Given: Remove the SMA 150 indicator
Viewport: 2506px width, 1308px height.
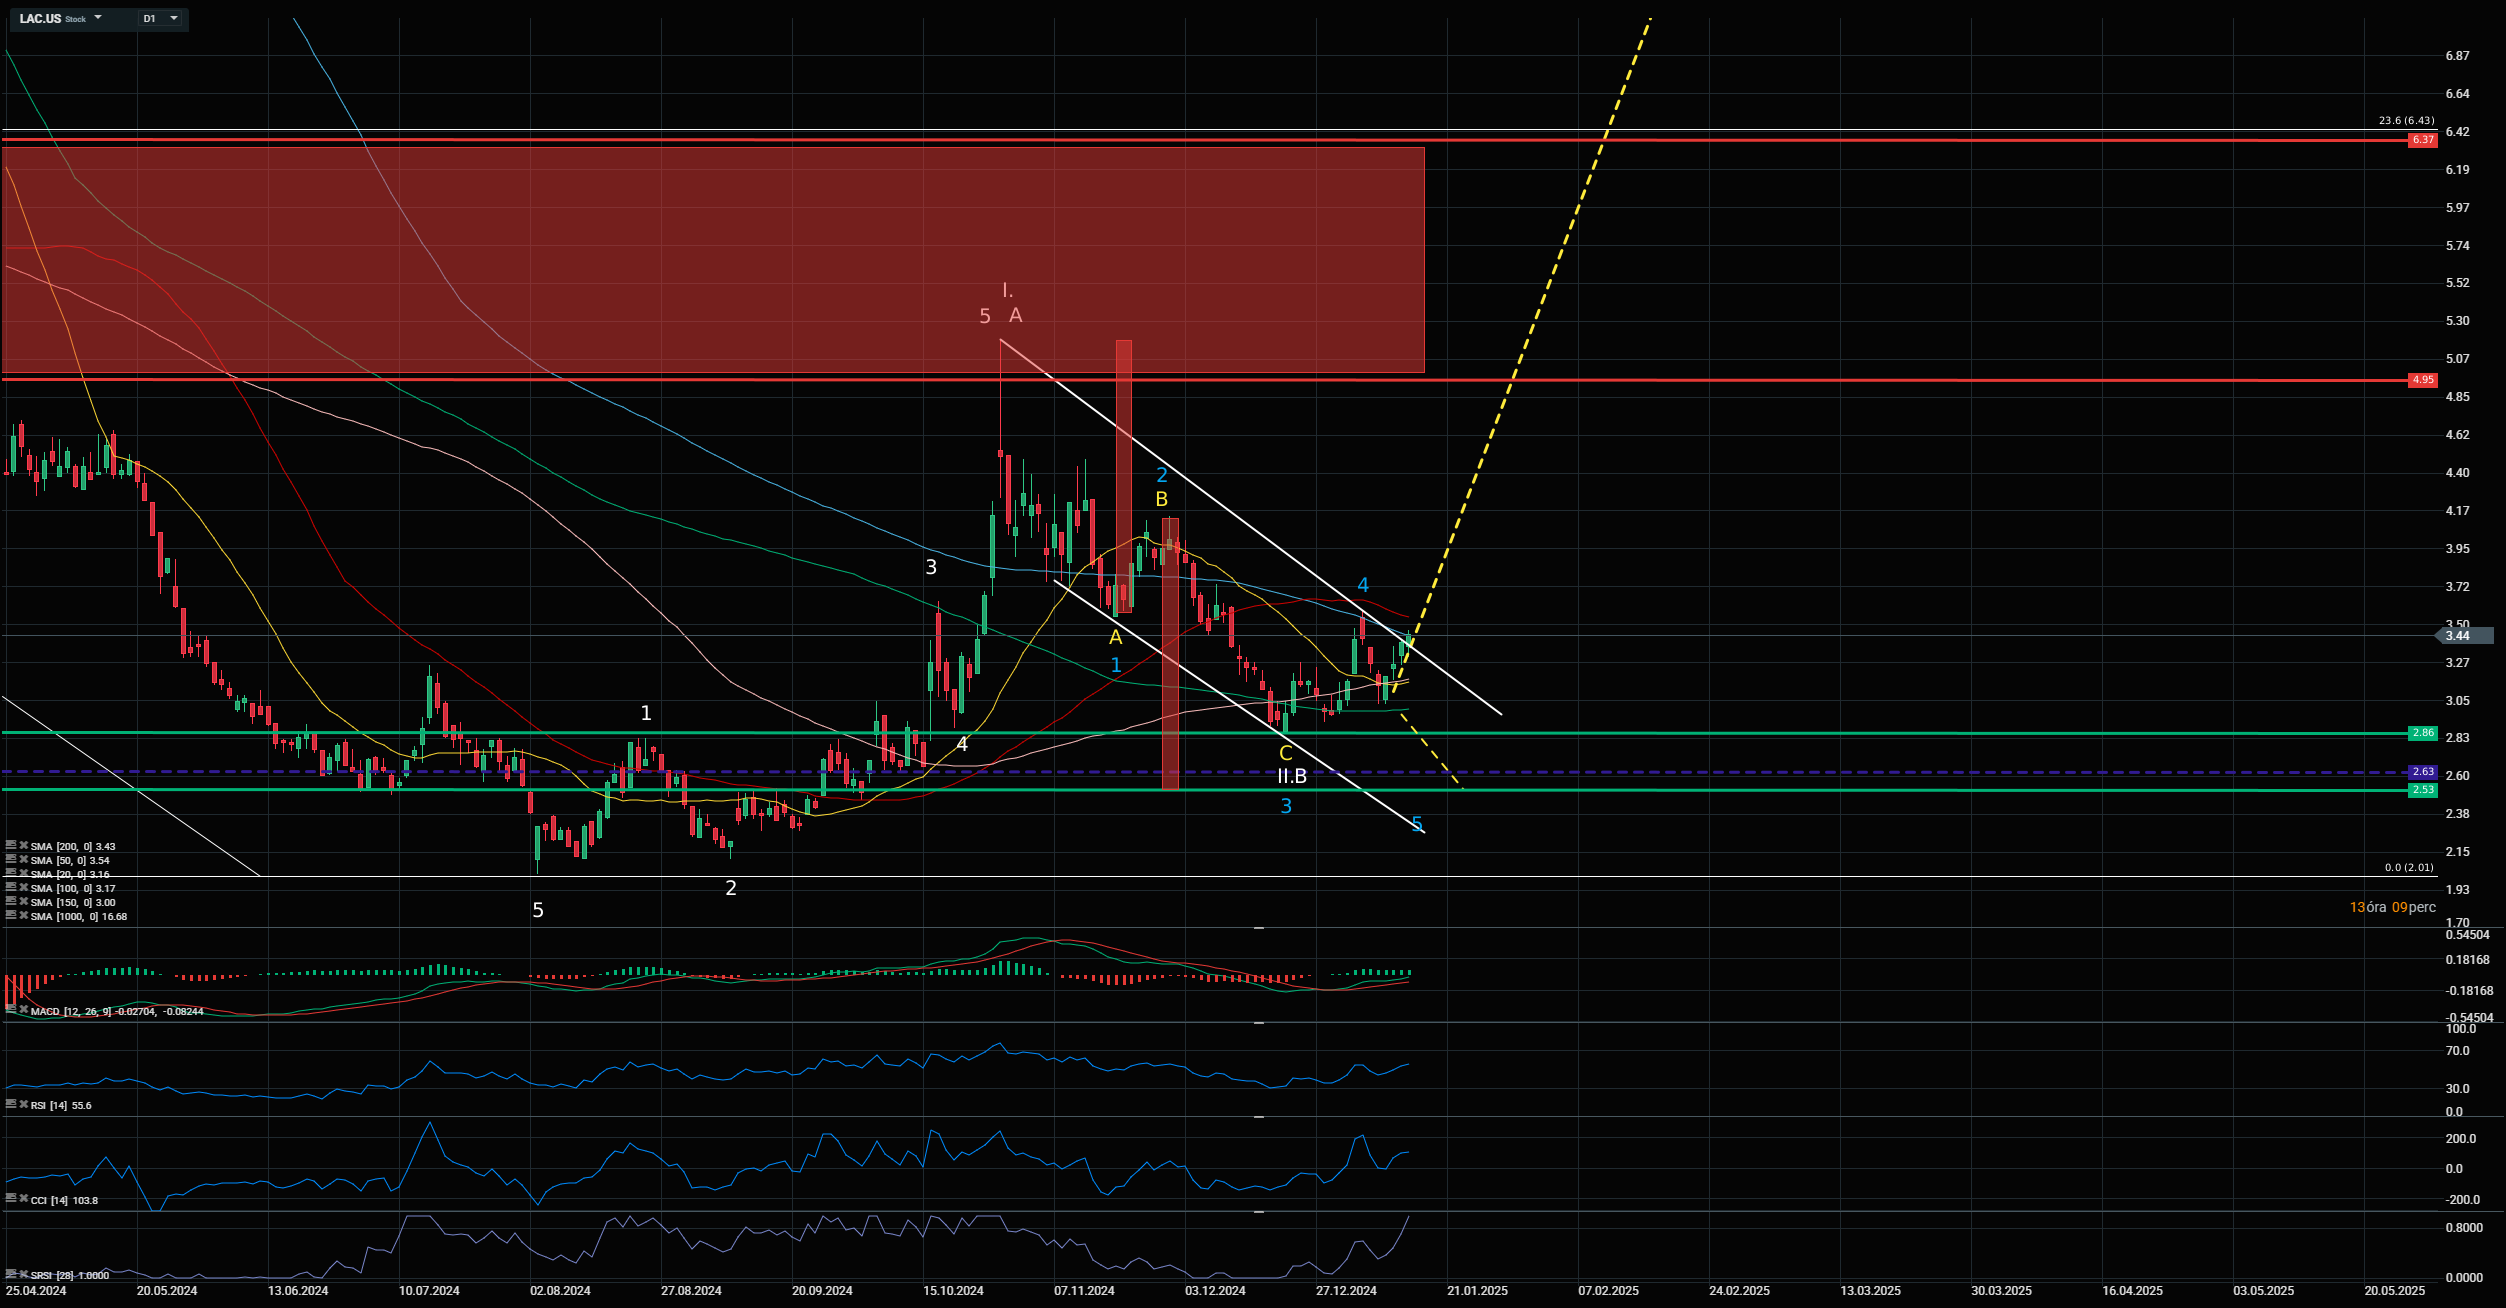Looking at the screenshot, I should [23, 902].
